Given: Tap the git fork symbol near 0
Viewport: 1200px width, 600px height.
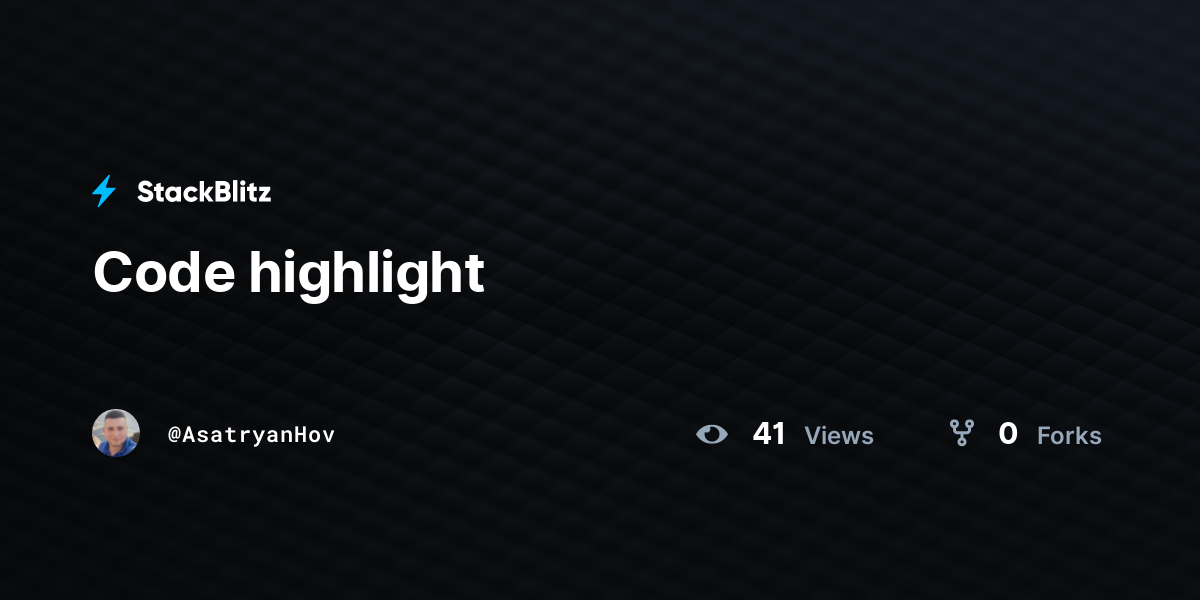Looking at the screenshot, I should 962,433.
